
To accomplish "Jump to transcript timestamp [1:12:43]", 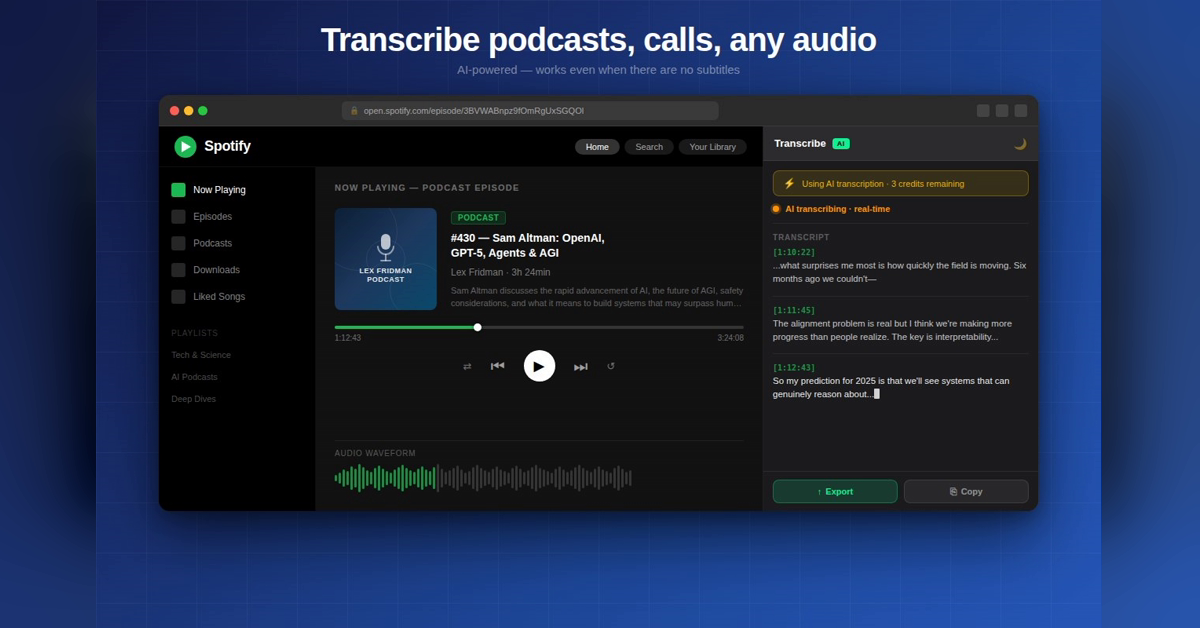I will (794, 367).
